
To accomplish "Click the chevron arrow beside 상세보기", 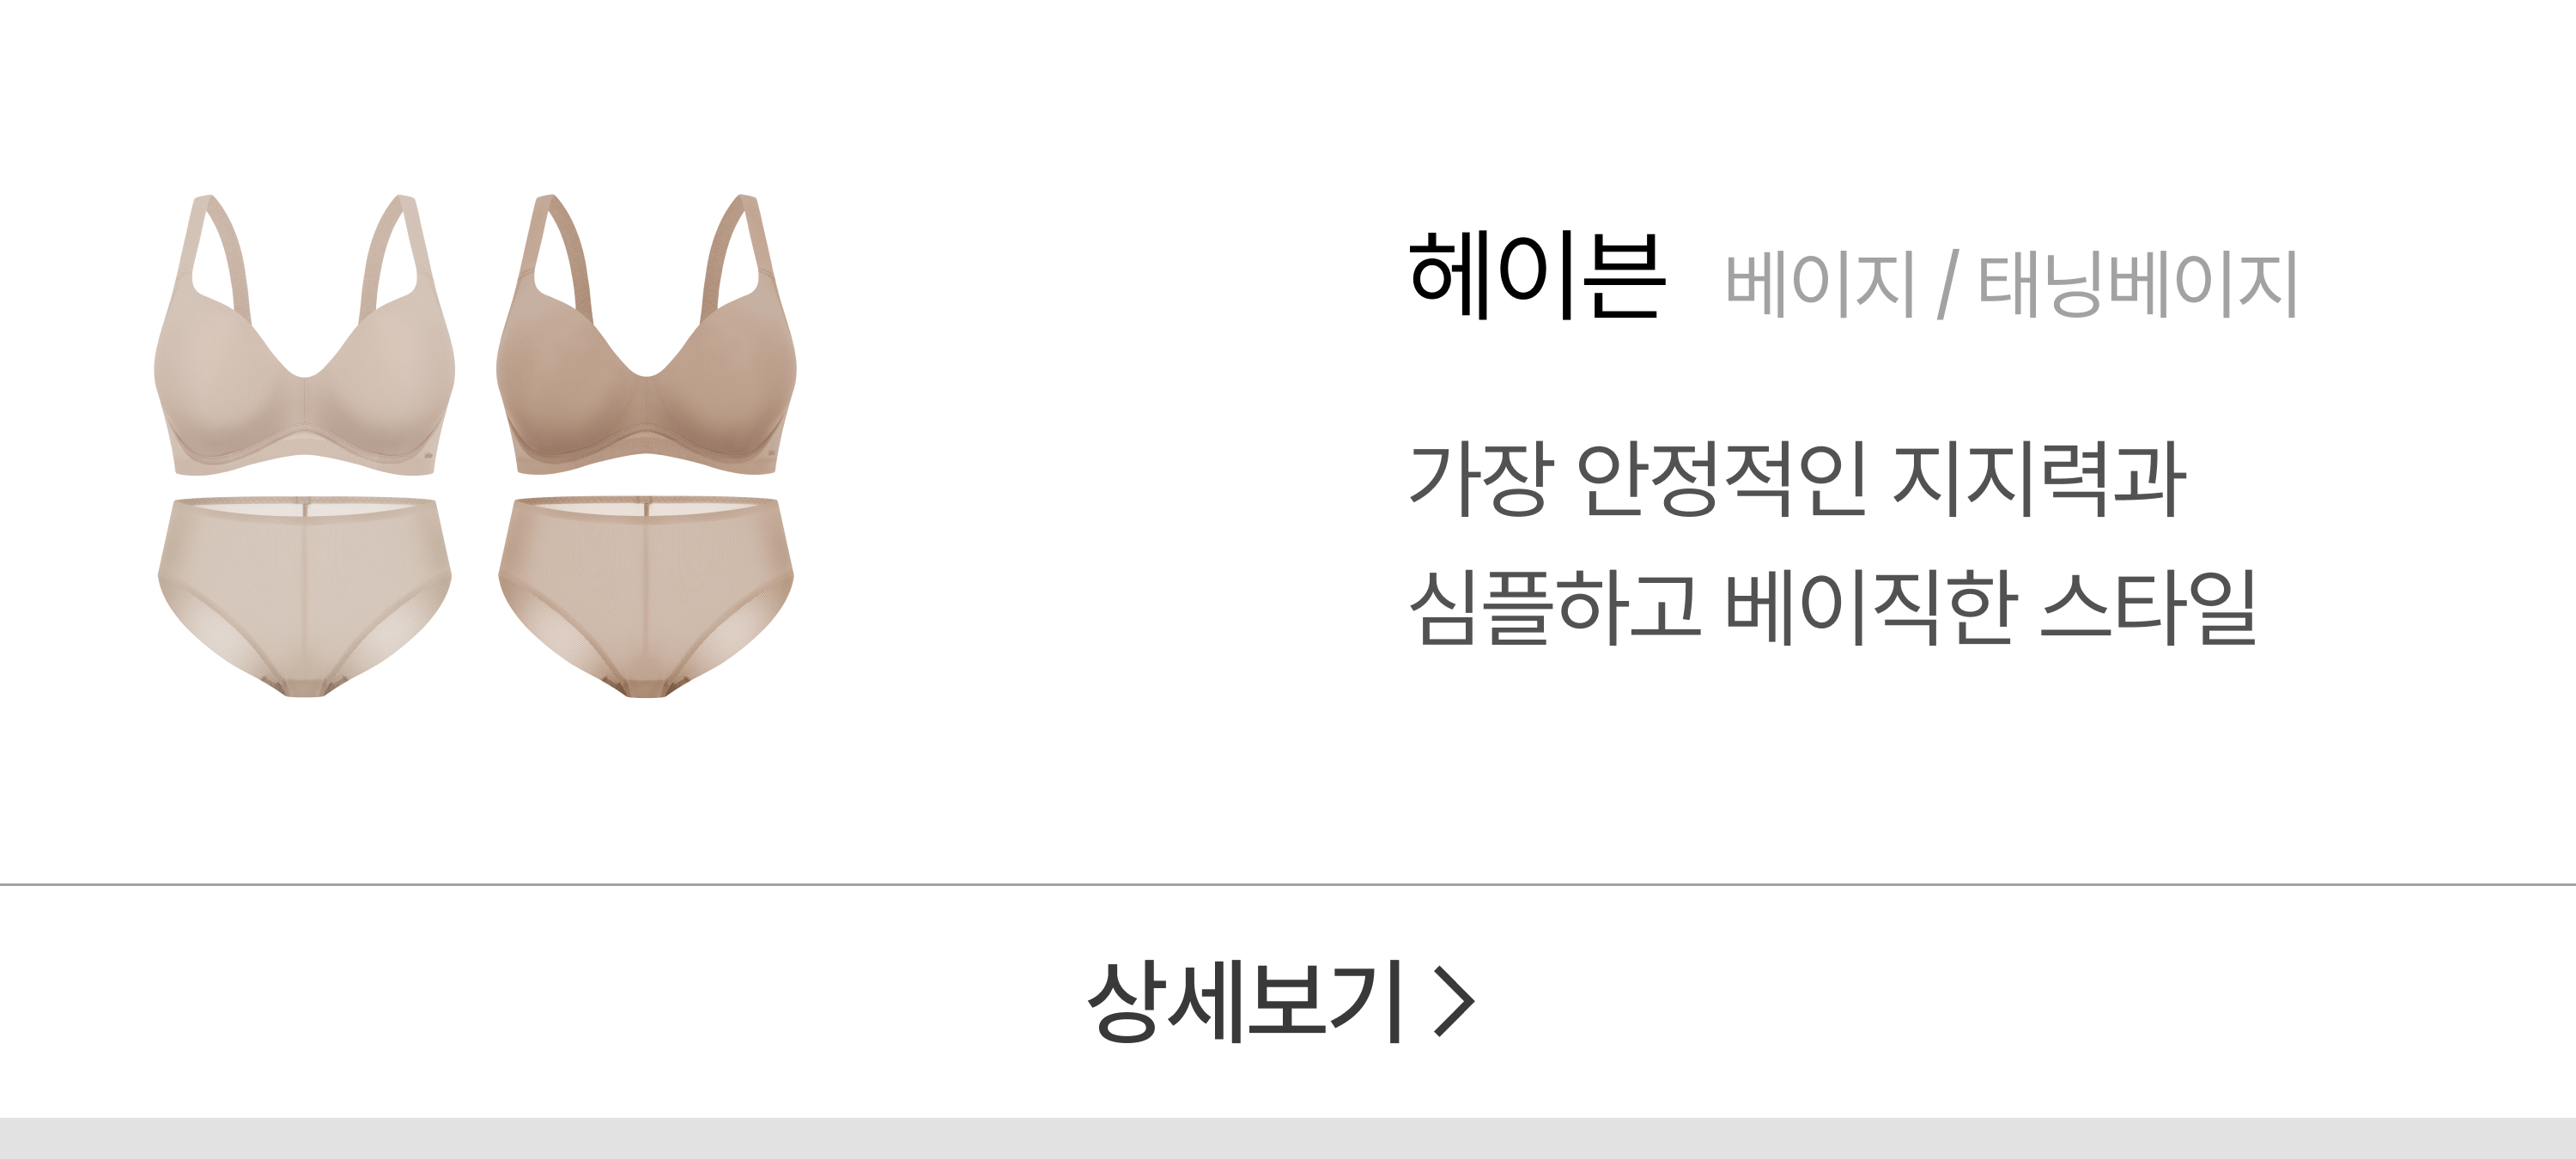I will pyautogui.click(x=1454, y=1001).
